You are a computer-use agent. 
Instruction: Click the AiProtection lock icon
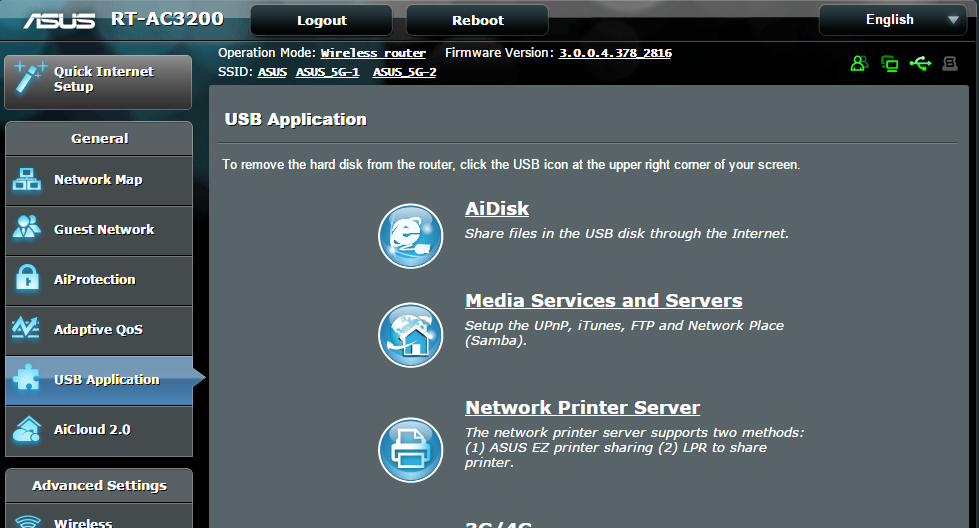tap(27, 278)
